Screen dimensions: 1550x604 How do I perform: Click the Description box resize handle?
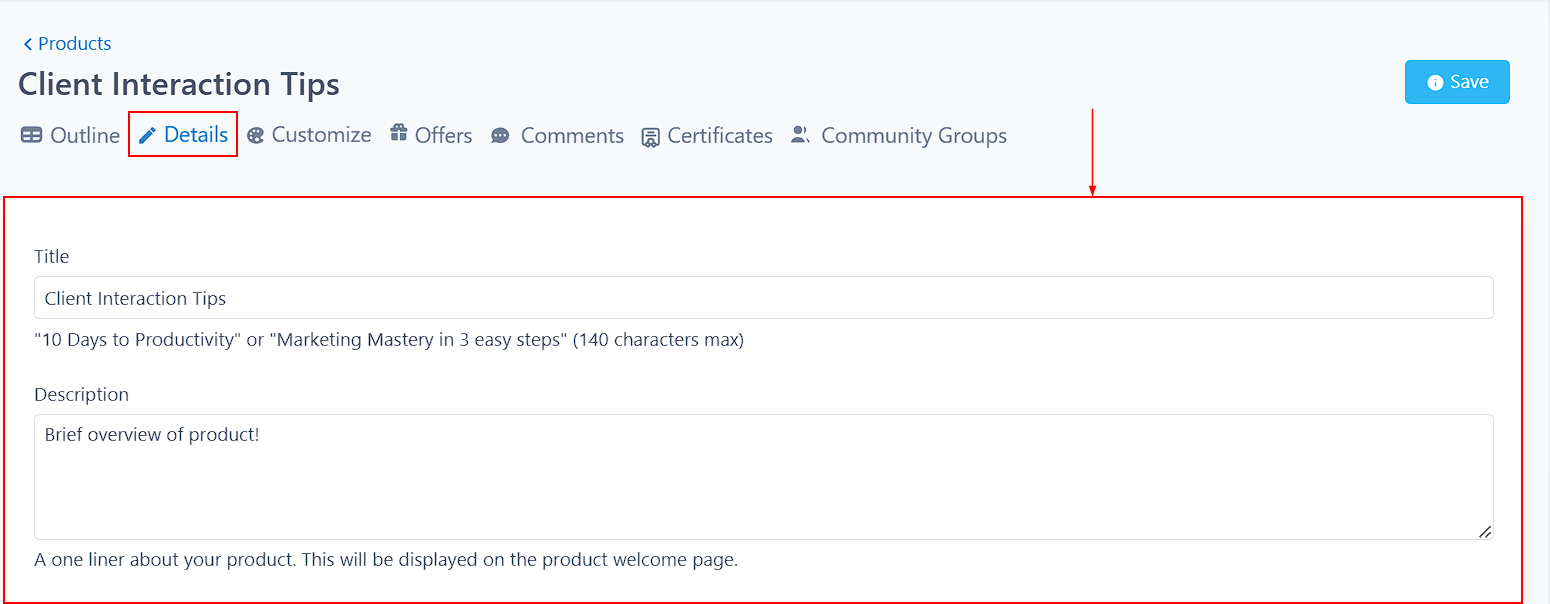click(x=1485, y=532)
